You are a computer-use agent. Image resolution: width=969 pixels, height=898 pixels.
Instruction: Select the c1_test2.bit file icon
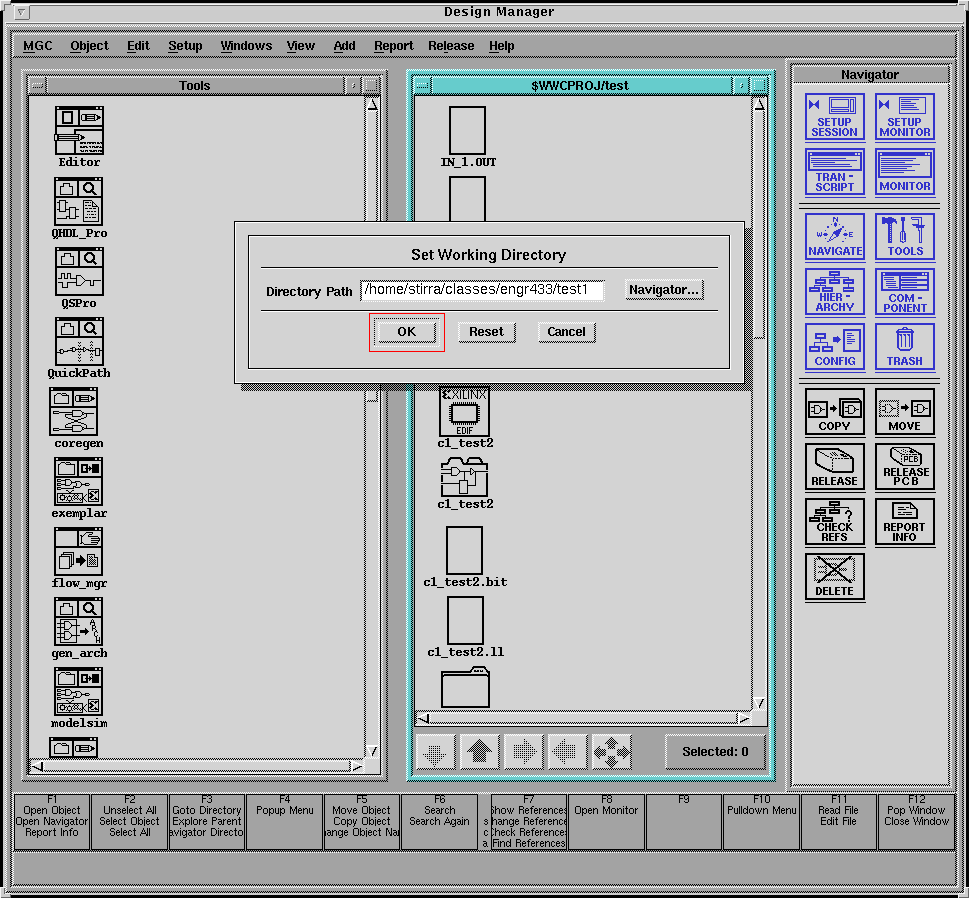(x=464, y=551)
